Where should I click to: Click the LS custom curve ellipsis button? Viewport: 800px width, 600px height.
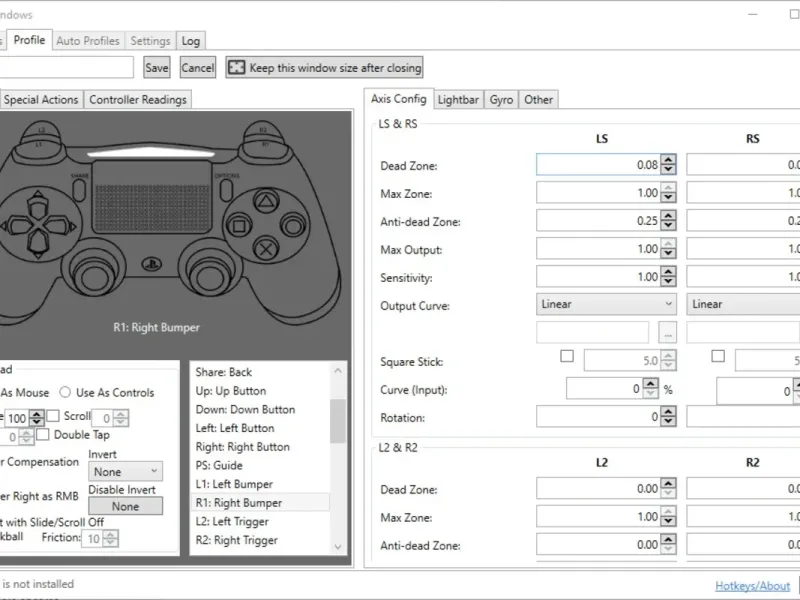pyautogui.click(x=667, y=333)
